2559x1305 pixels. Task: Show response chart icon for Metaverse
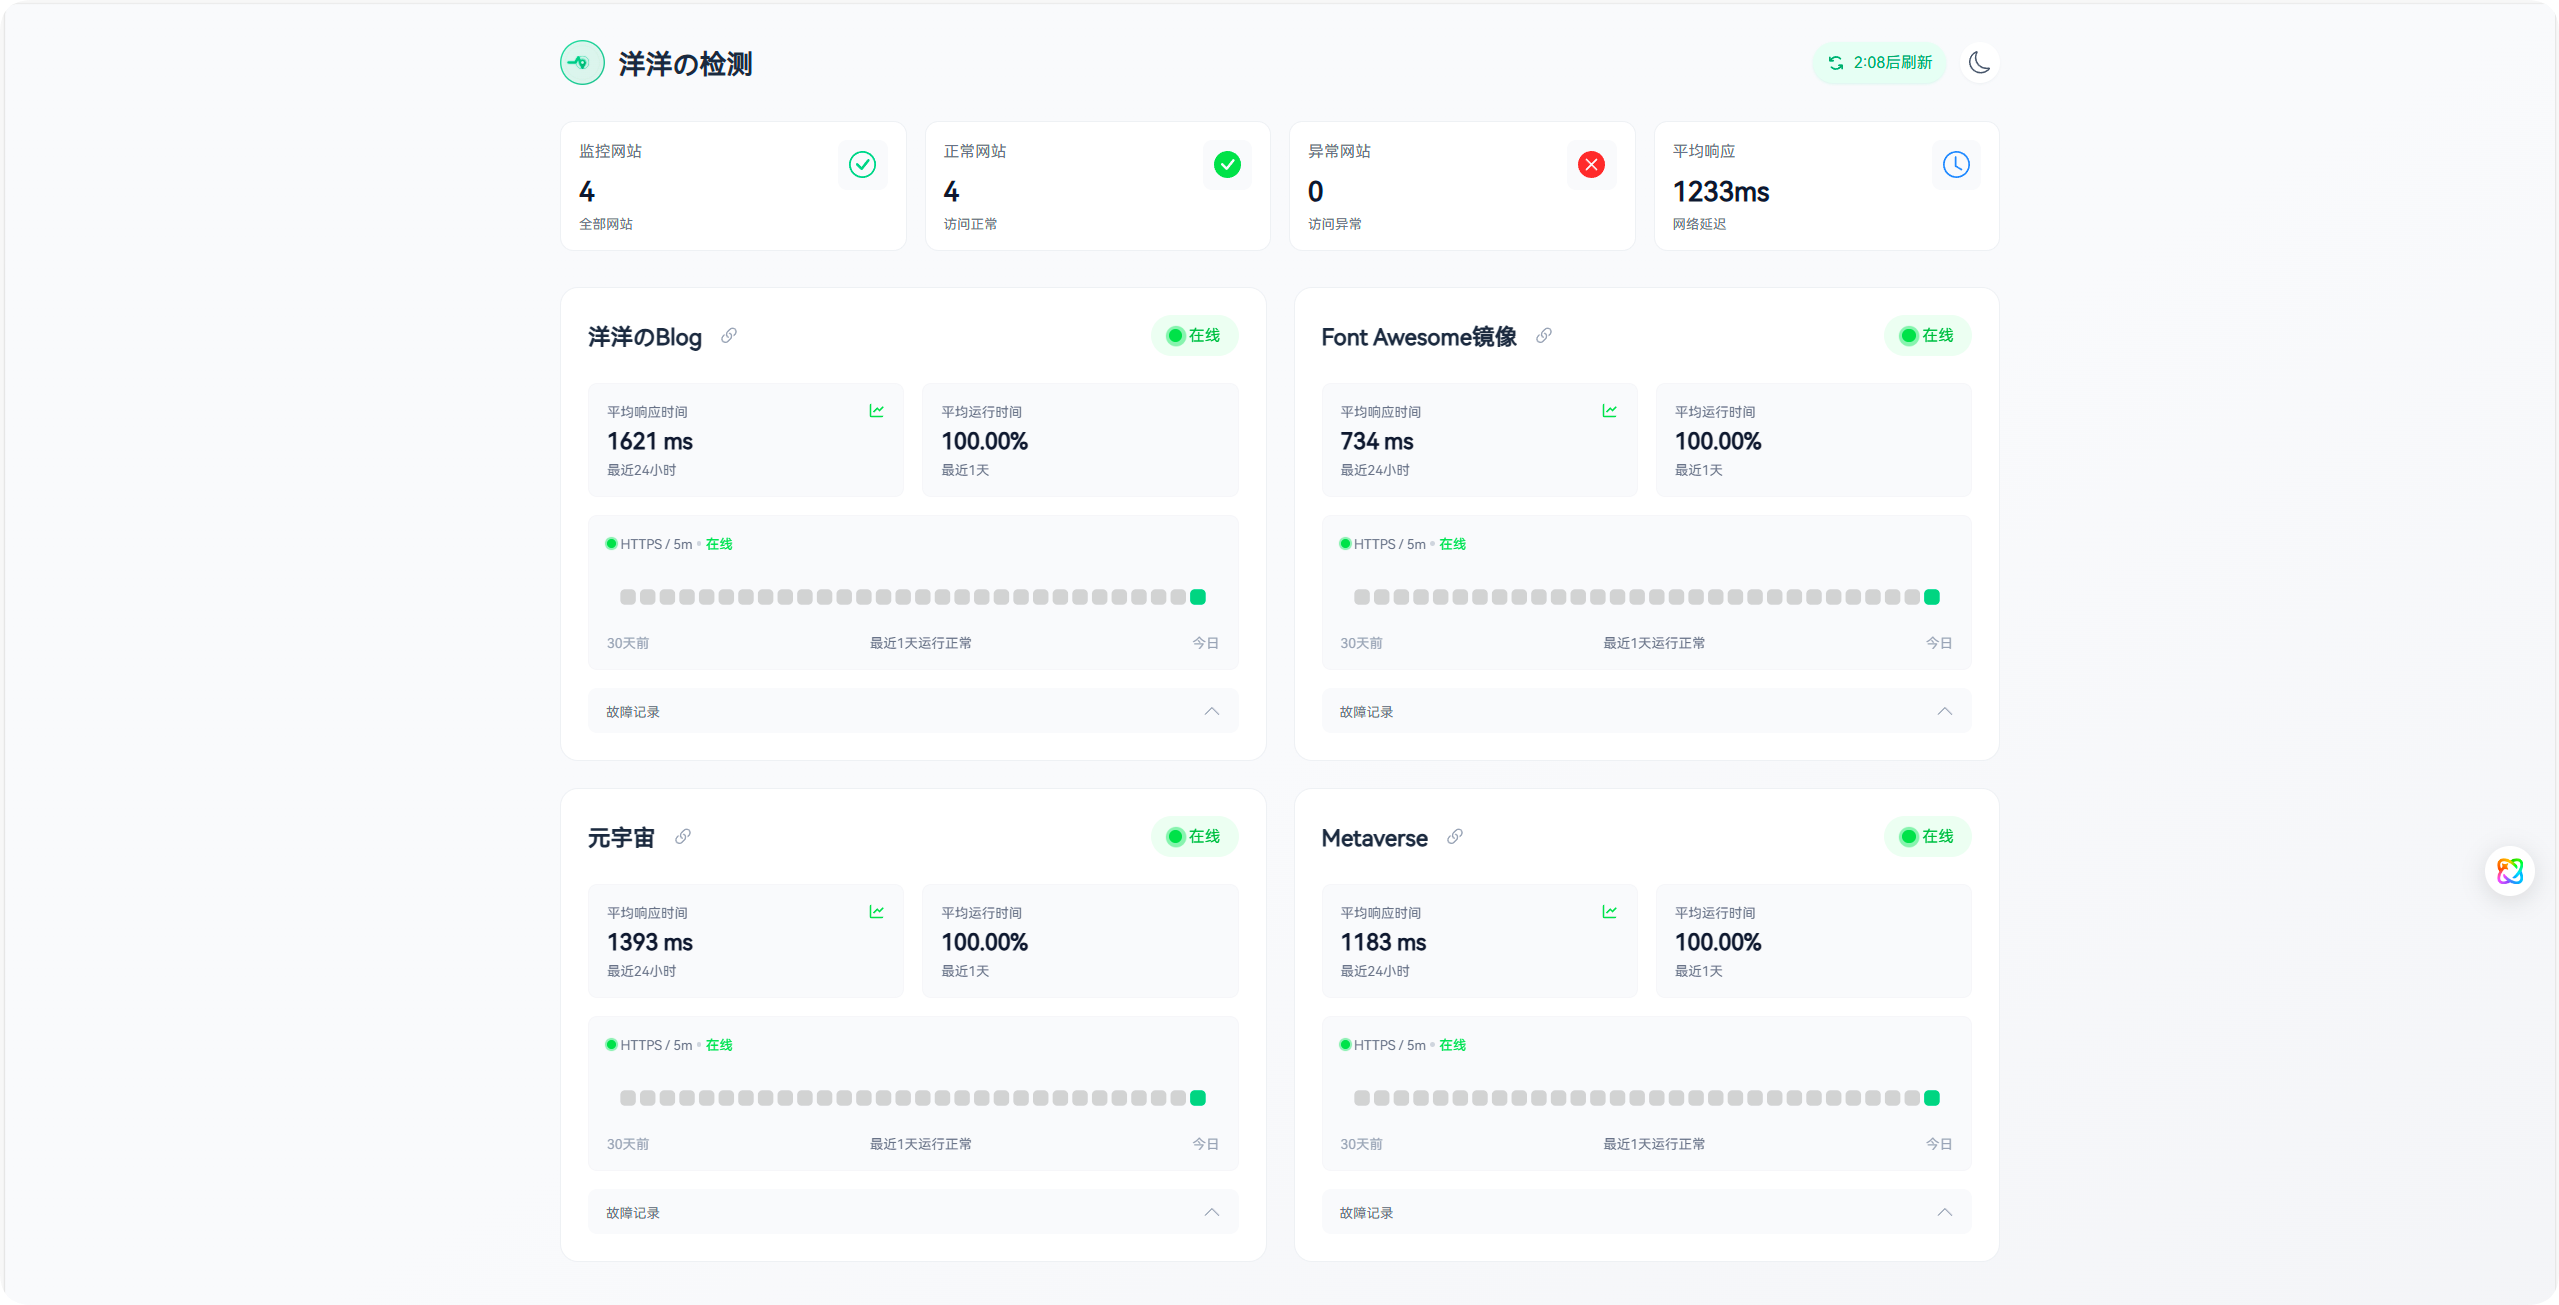coord(1609,912)
